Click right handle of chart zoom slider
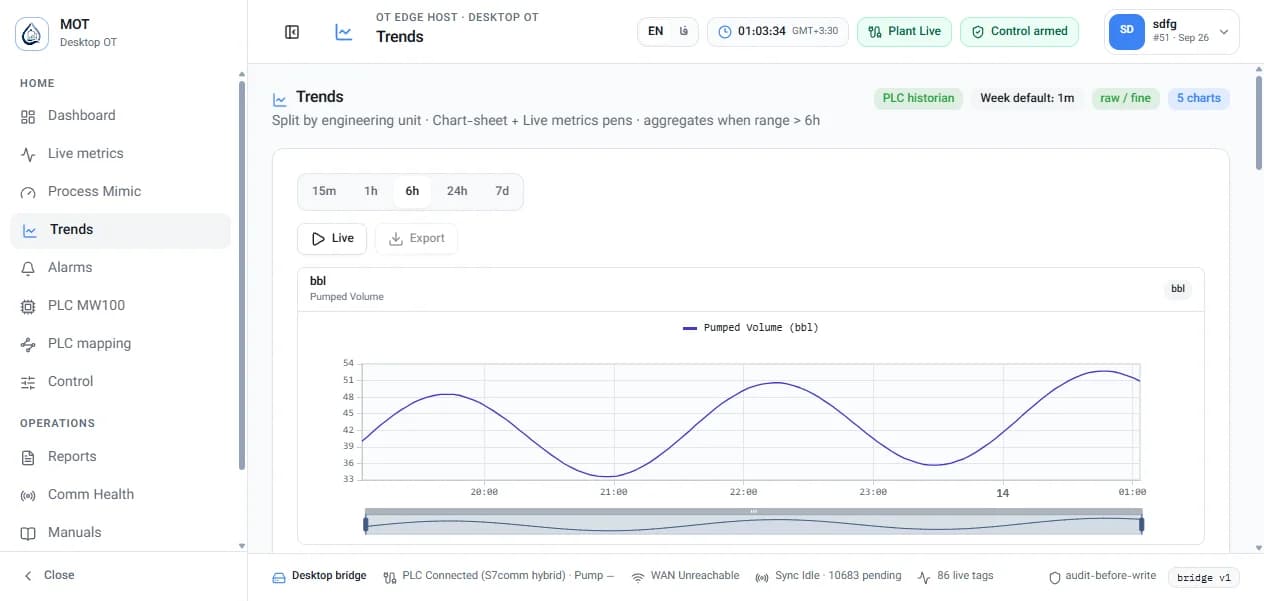1264x601 pixels. point(1141,524)
